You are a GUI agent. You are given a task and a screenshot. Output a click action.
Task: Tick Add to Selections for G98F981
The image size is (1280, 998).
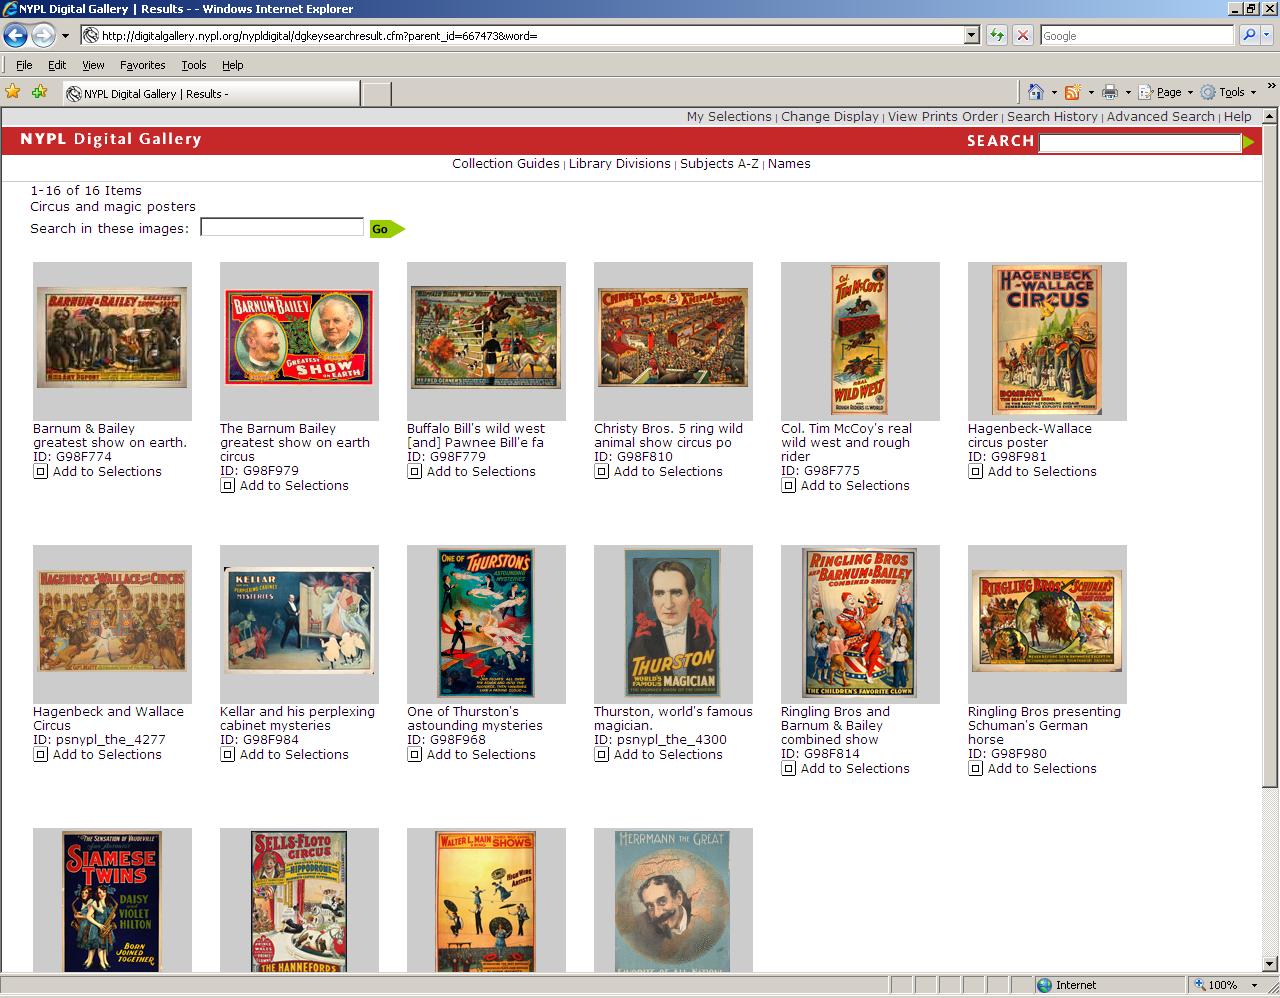pos(976,472)
